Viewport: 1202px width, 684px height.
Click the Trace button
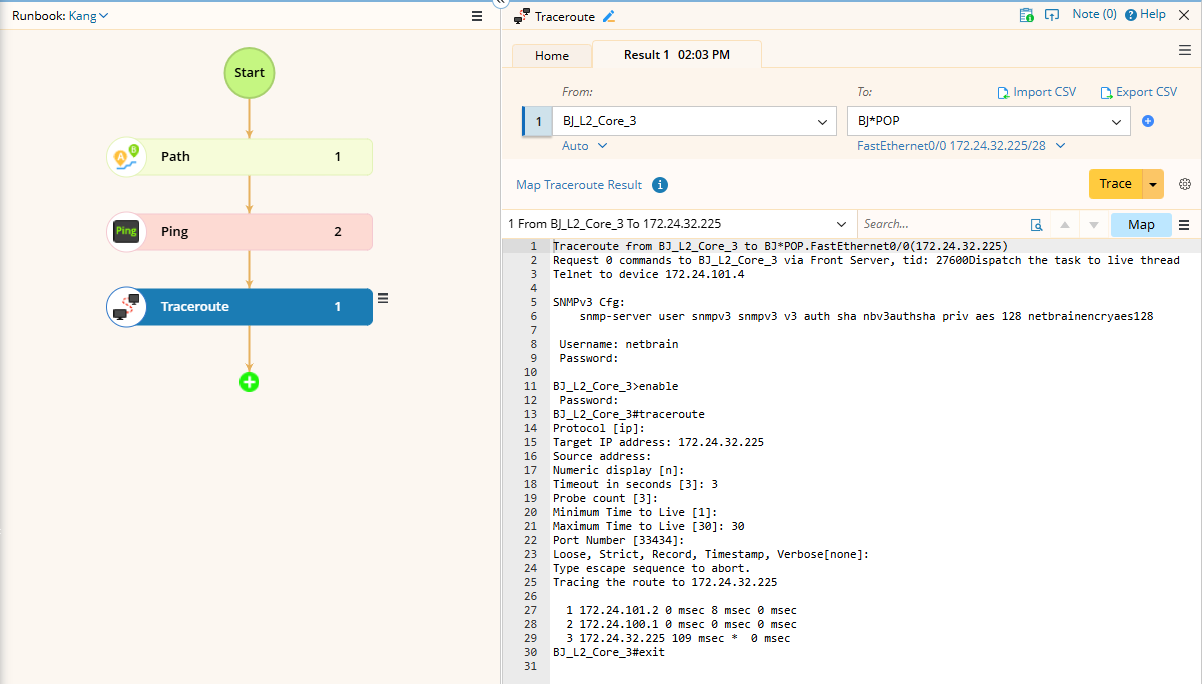pyautogui.click(x=1115, y=184)
